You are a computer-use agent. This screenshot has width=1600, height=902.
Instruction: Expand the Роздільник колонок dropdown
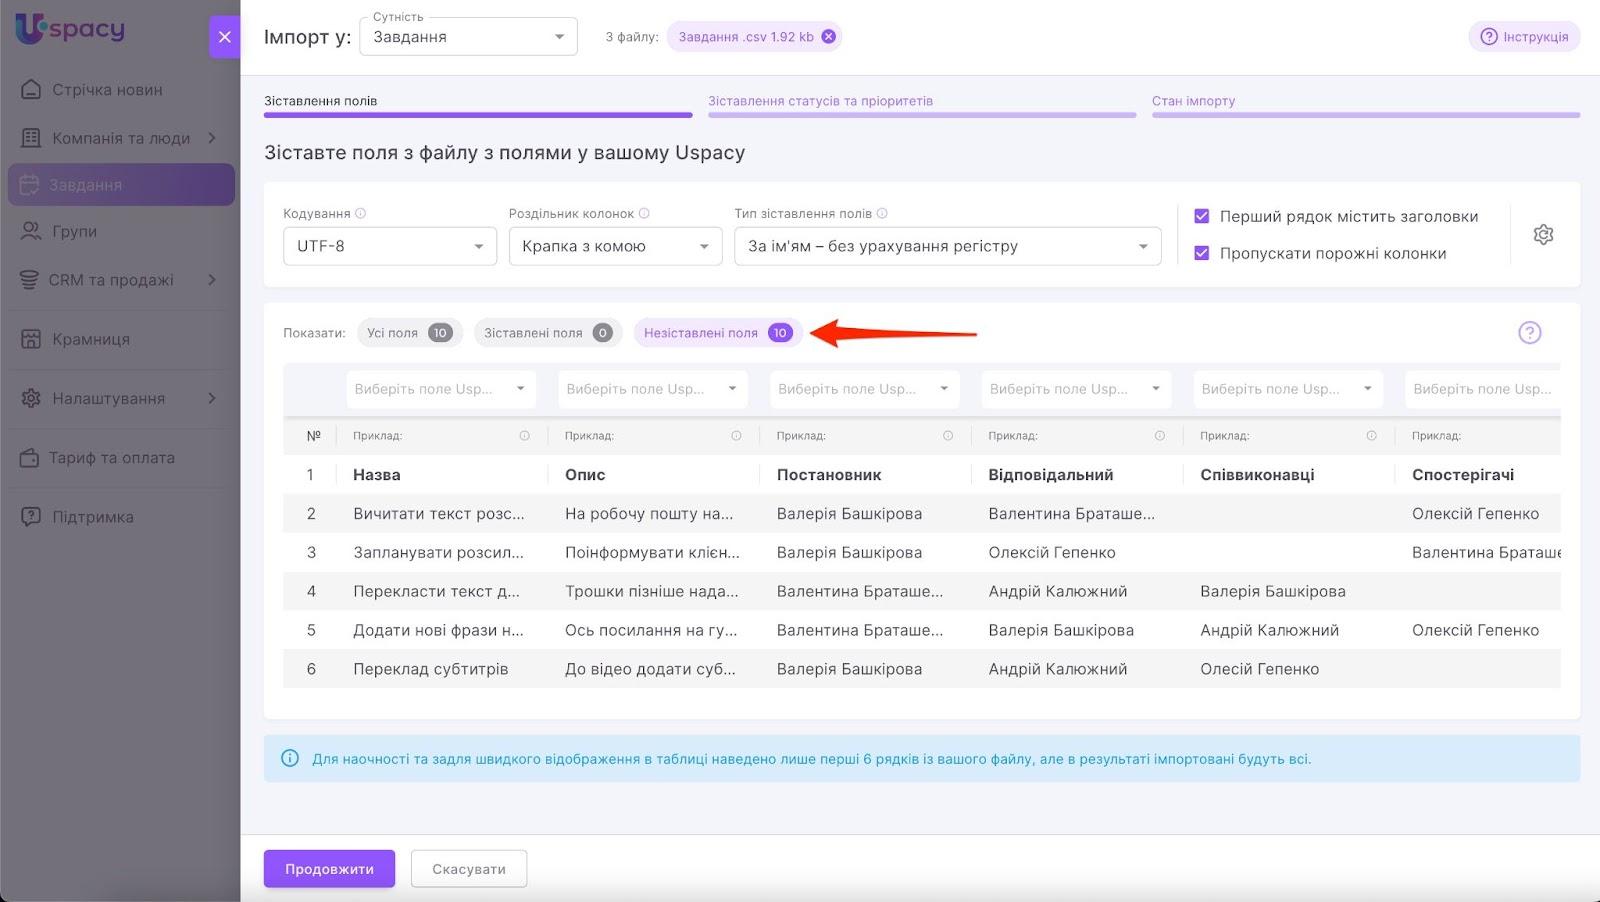coord(615,246)
